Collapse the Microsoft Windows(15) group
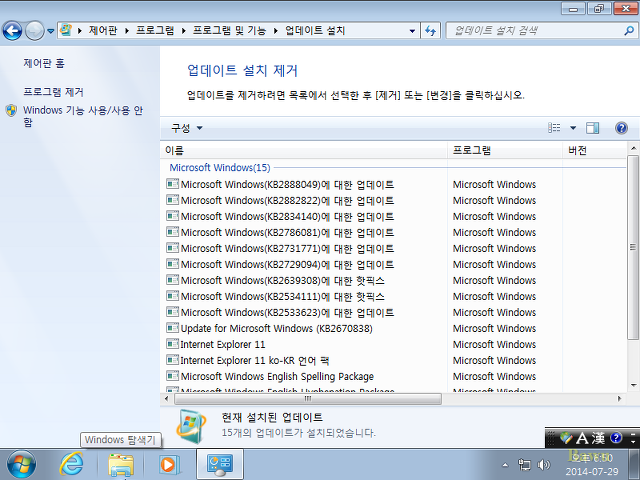The image size is (640, 480). click(220, 167)
